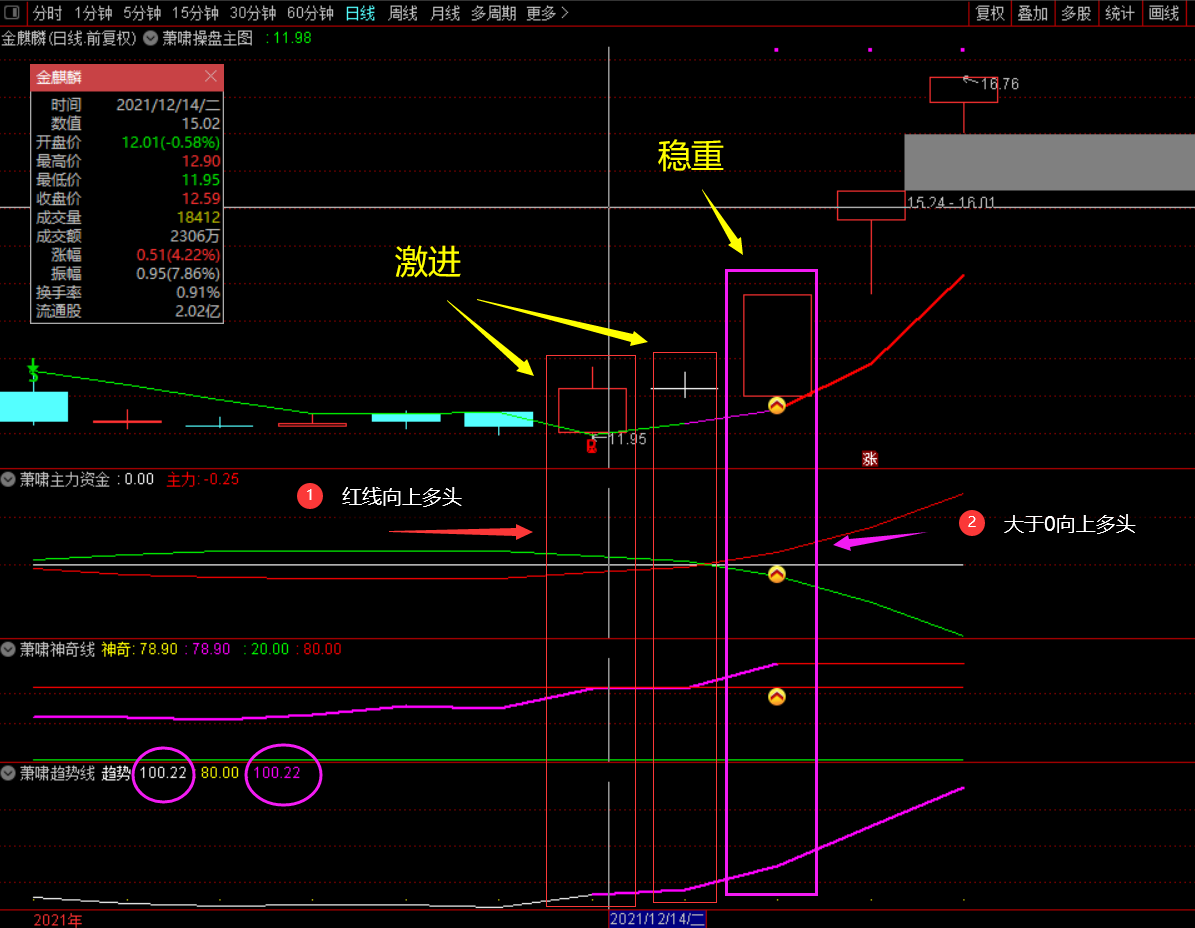1195x928 pixels.
Task: Expand the 萧啸神奇线 indicator menu
Action: [x=8, y=649]
